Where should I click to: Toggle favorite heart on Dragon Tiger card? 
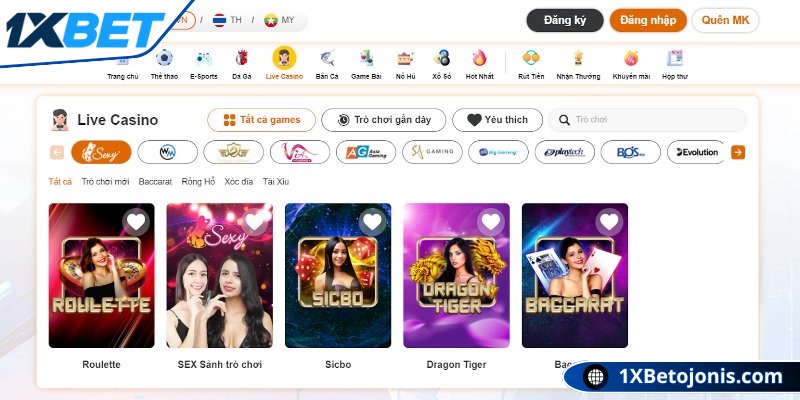click(x=491, y=222)
